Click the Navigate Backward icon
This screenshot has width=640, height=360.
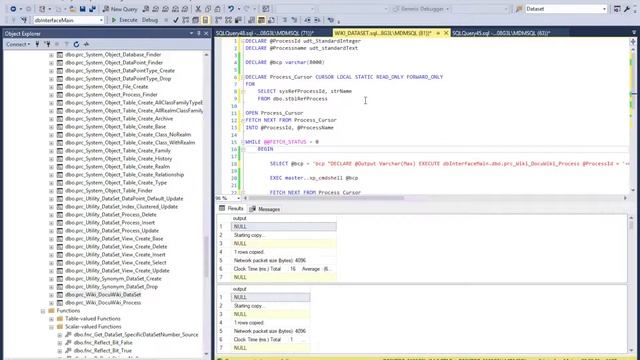click(x=13, y=9)
